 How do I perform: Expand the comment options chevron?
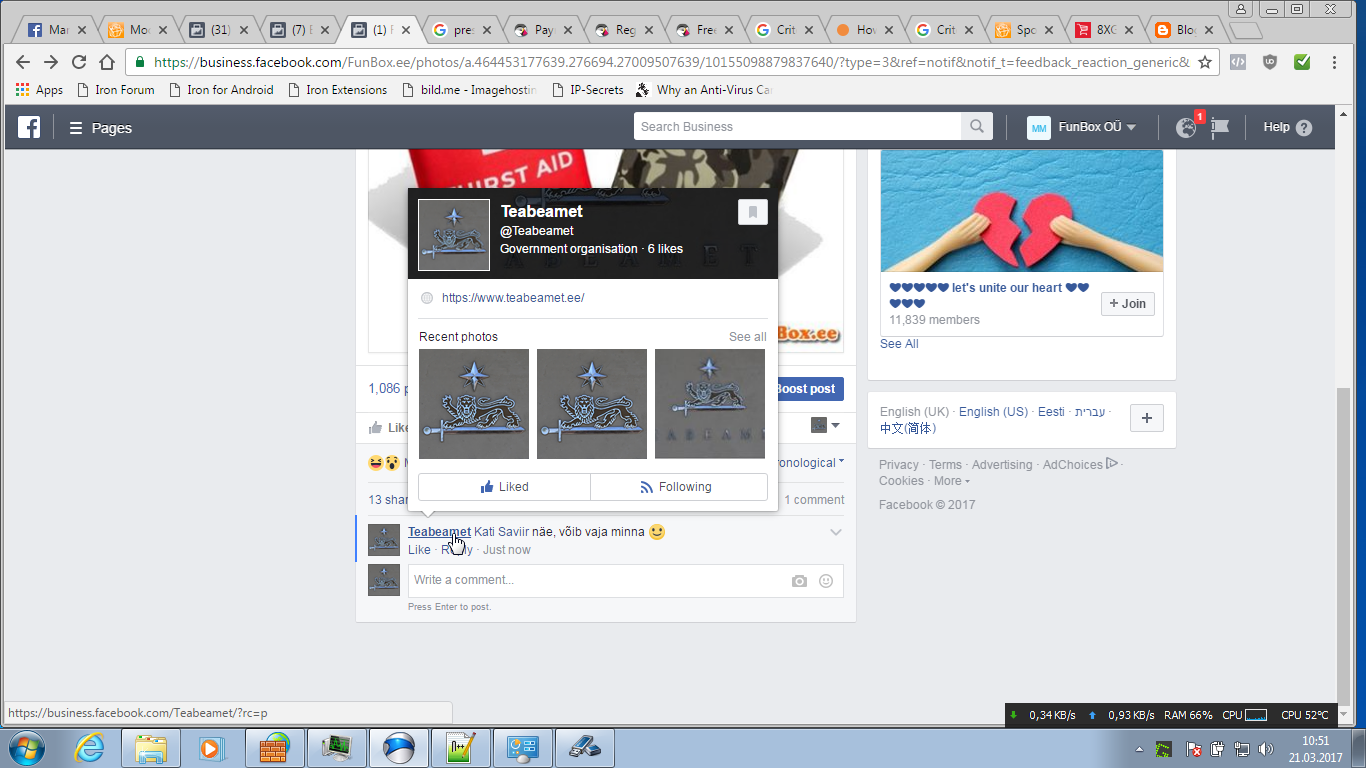tap(836, 532)
